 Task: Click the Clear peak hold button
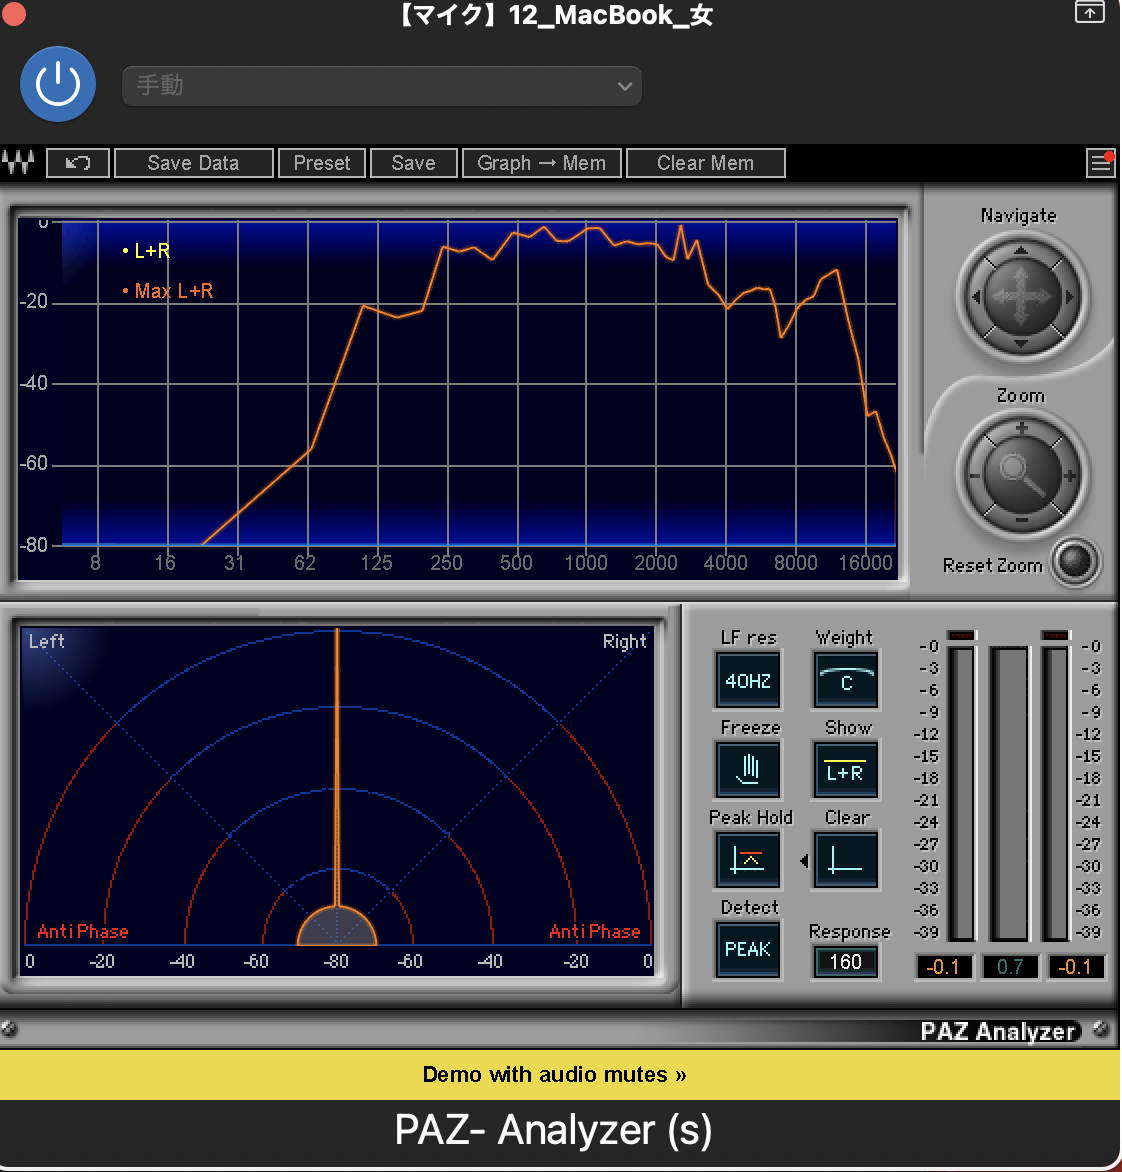tap(846, 860)
